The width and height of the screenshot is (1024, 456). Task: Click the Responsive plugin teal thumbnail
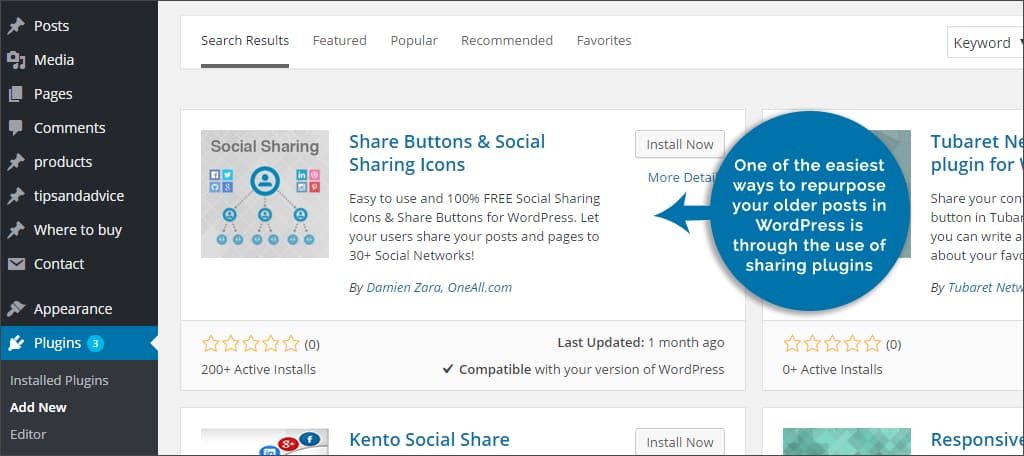(847, 442)
